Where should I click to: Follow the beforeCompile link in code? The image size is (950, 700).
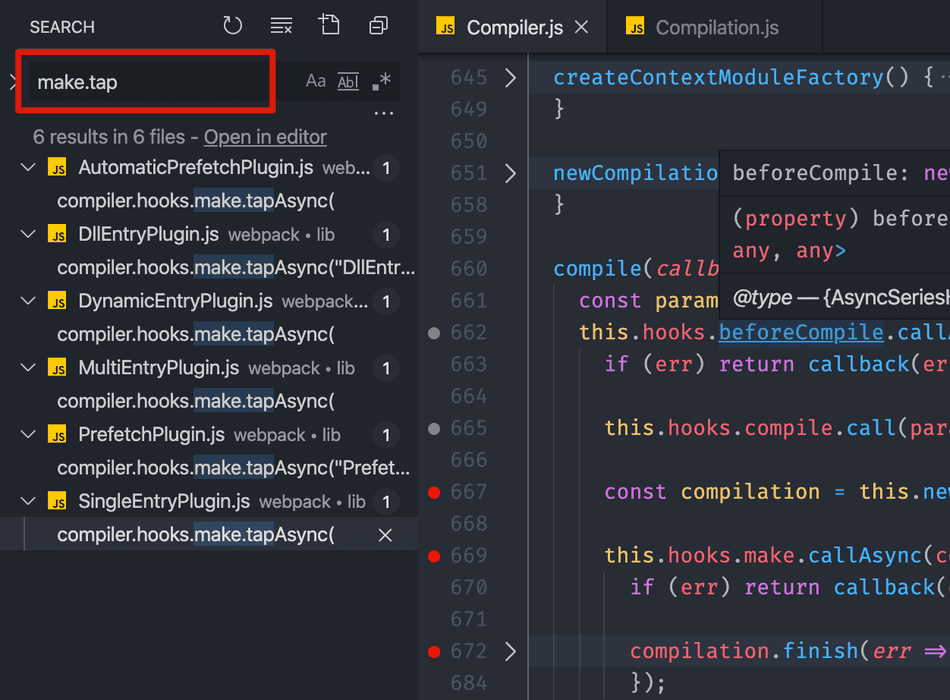801,332
